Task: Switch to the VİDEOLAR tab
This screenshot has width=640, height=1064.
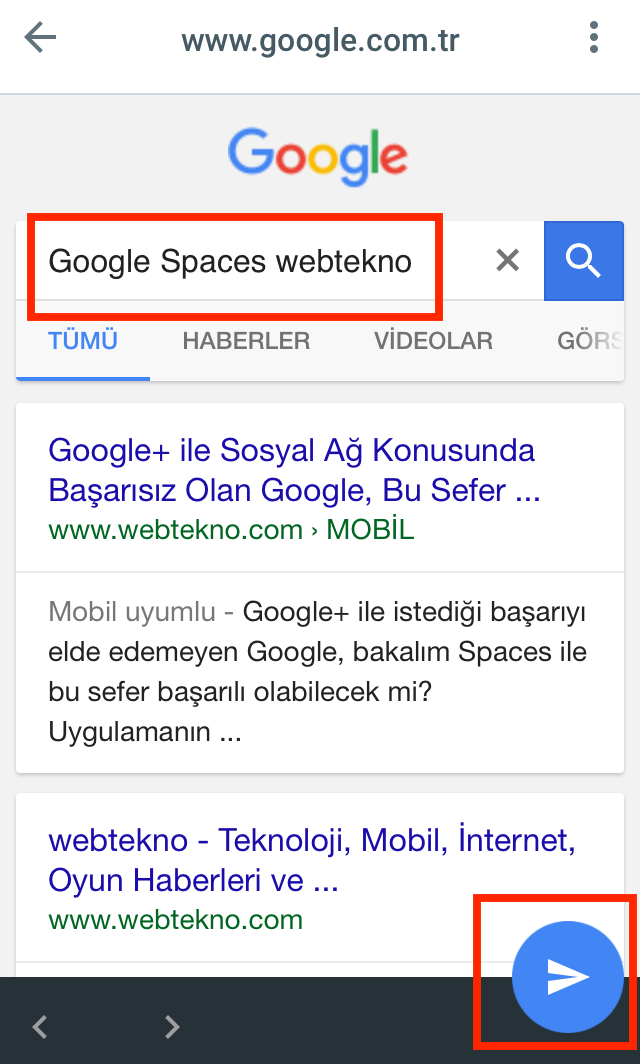Action: (x=434, y=341)
